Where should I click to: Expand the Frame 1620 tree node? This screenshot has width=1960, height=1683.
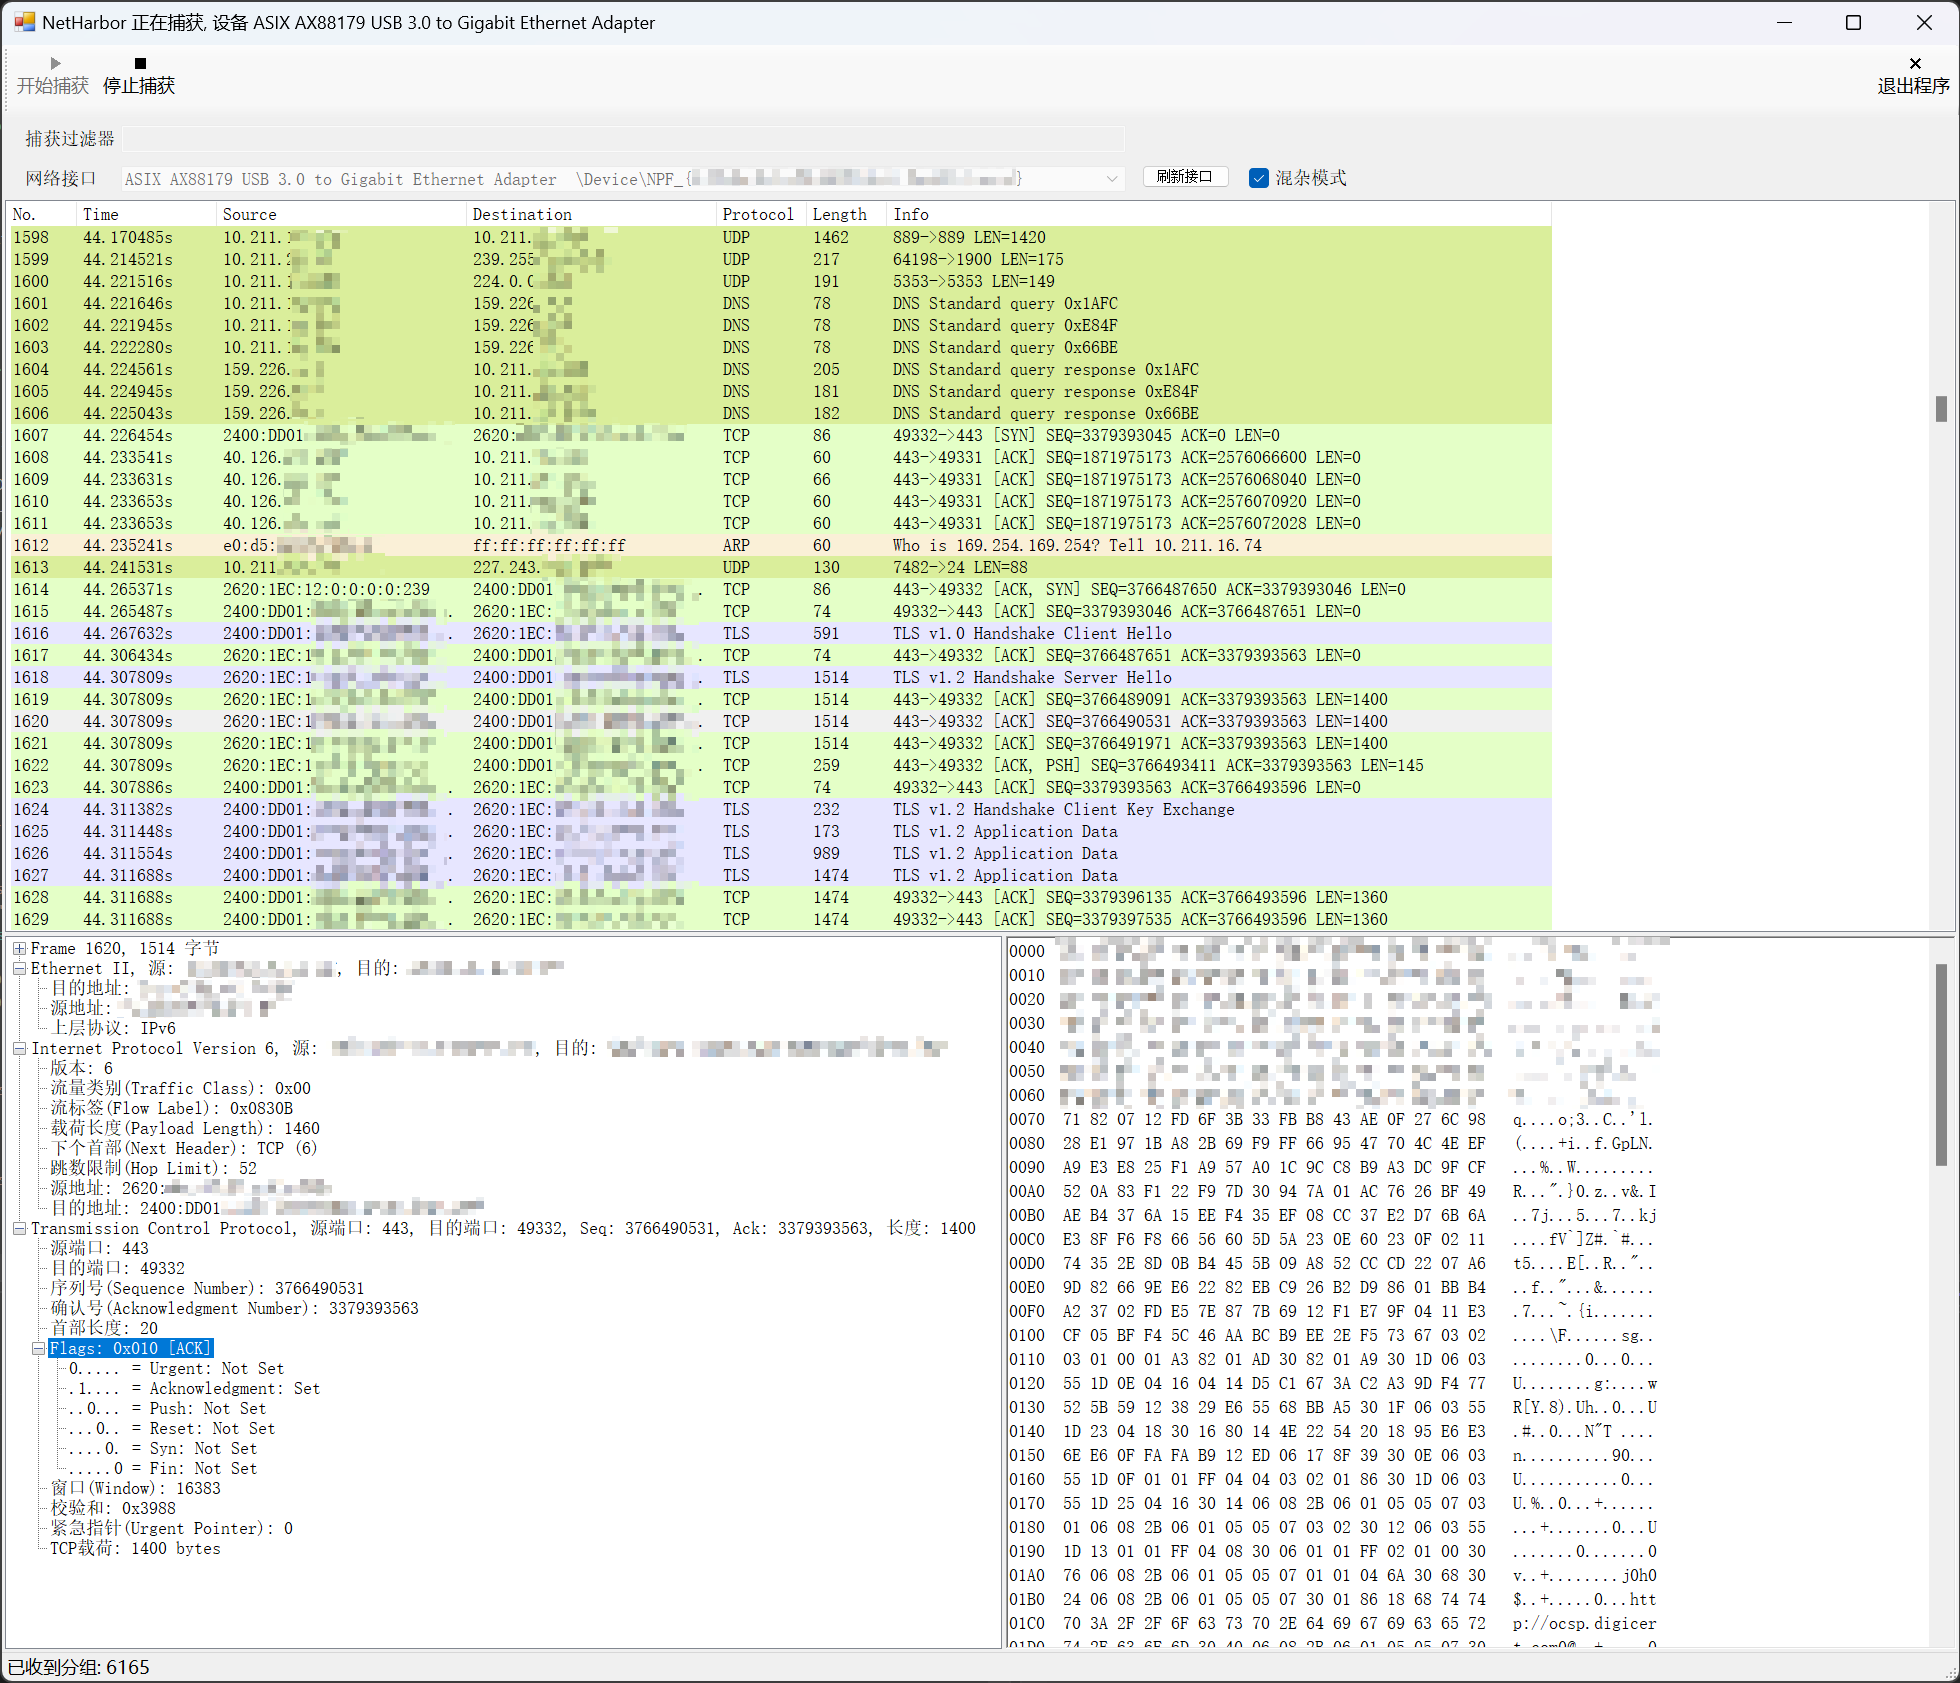[19, 948]
